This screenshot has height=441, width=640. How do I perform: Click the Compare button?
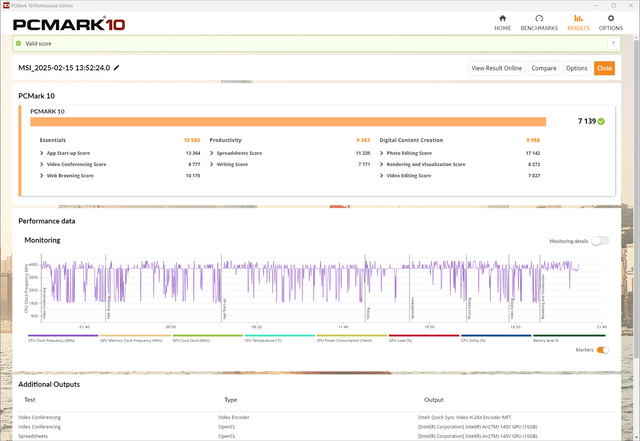544,68
